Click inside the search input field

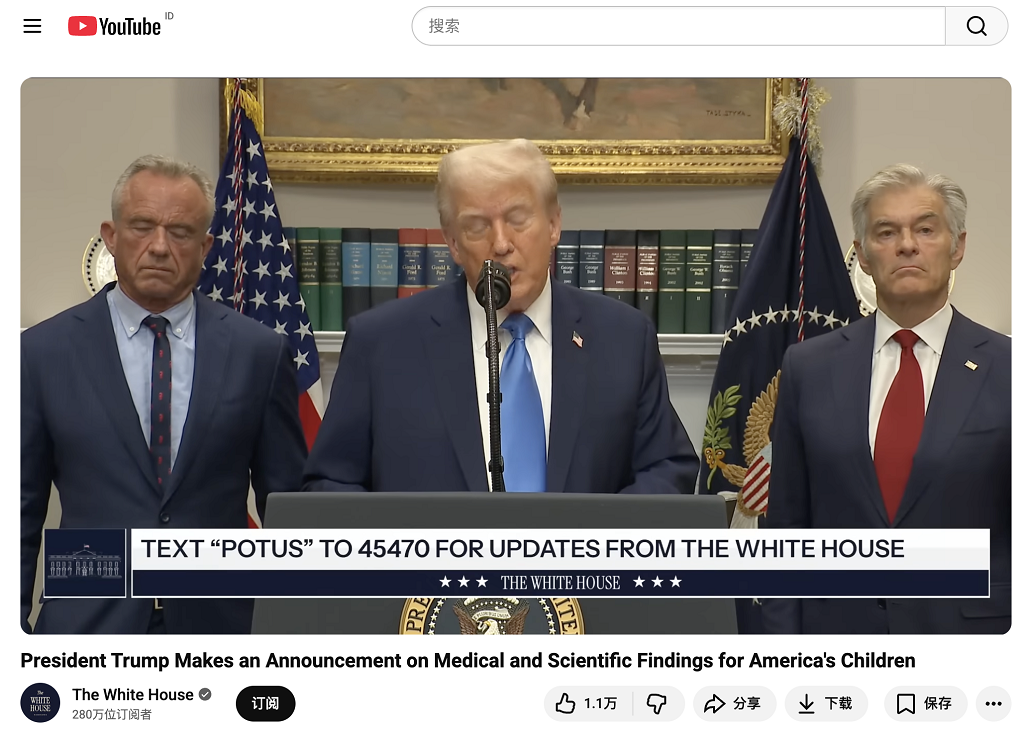679,26
